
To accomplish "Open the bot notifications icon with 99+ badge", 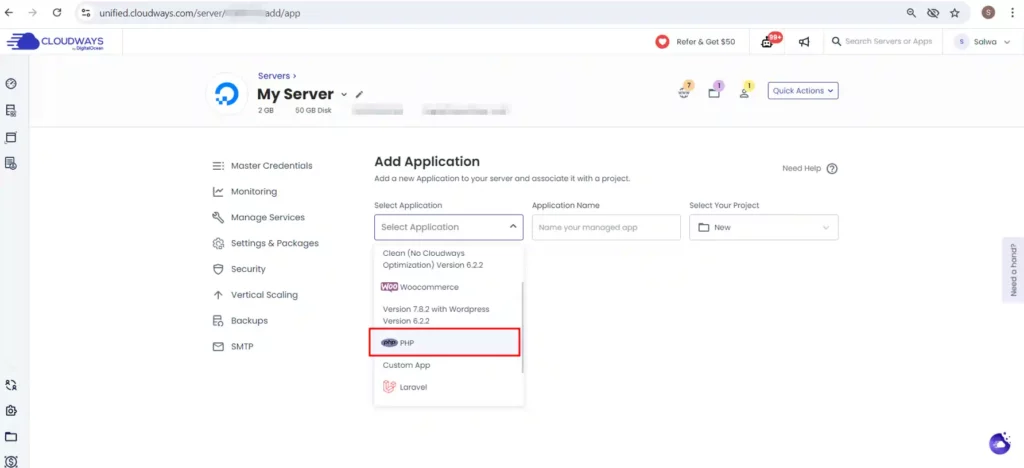I will tap(769, 42).
